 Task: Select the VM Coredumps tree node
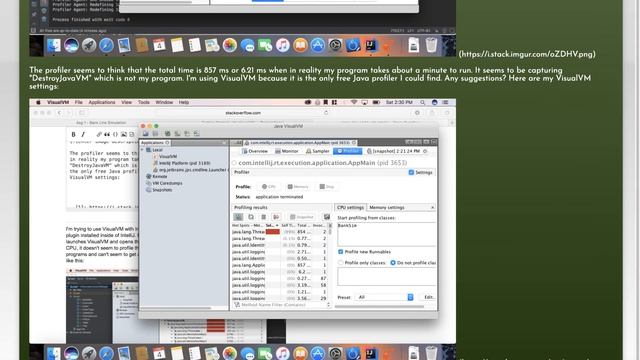tap(164, 183)
